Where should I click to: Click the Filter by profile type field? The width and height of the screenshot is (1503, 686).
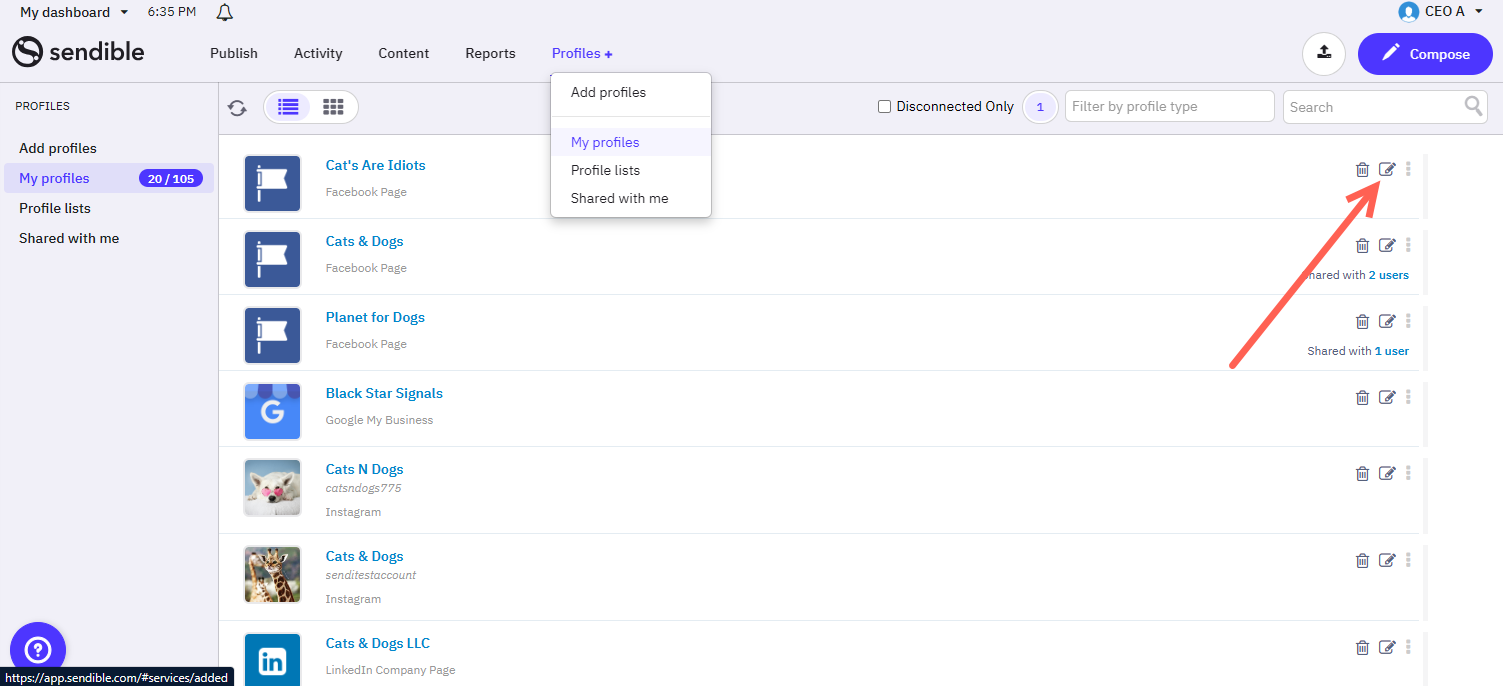[x=1170, y=107]
